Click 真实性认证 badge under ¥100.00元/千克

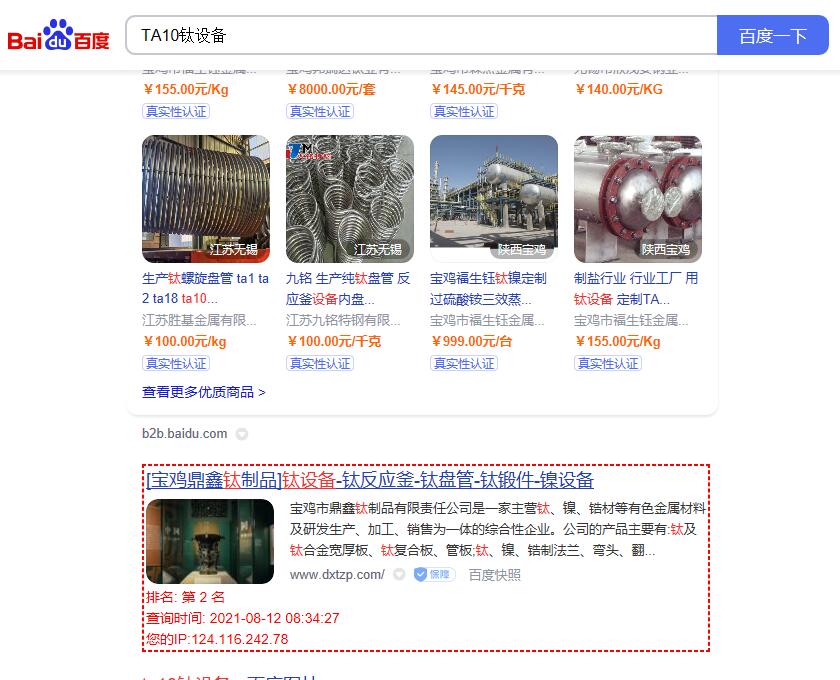point(320,364)
